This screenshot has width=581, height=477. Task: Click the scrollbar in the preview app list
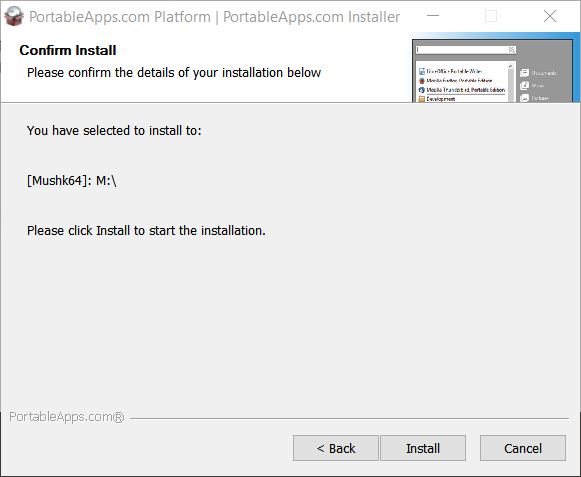click(x=511, y=82)
